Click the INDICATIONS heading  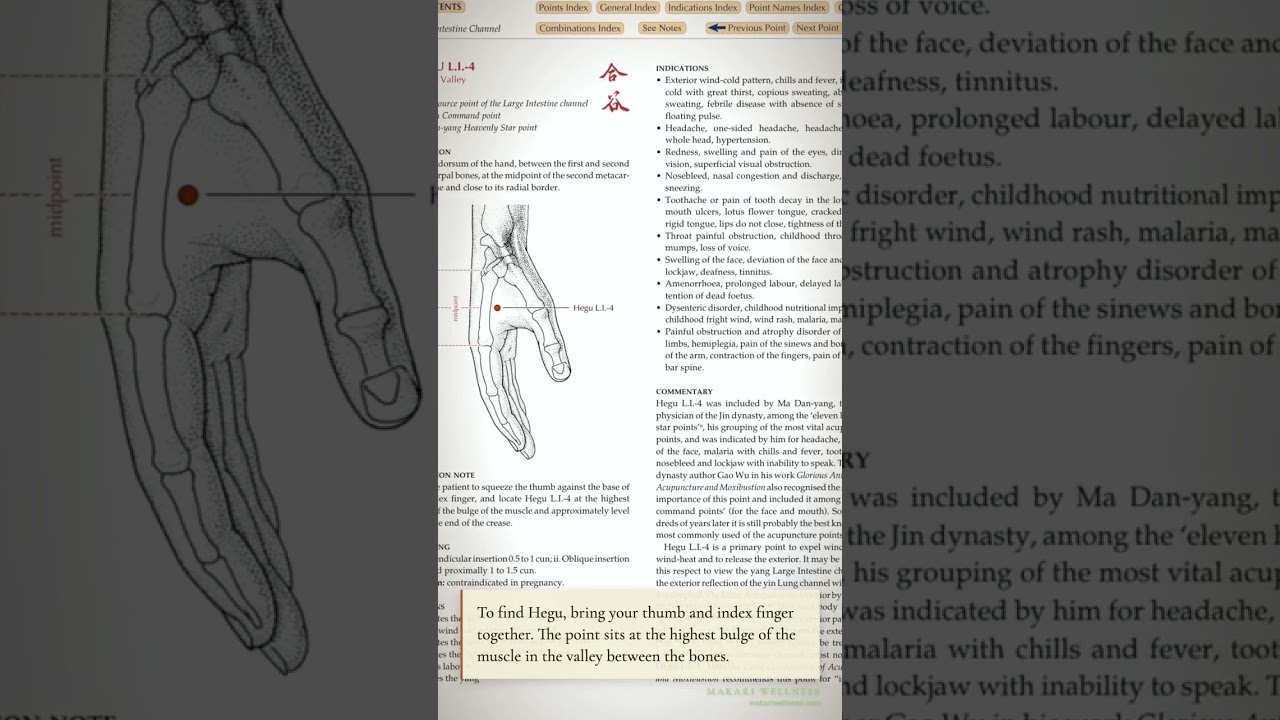click(x=682, y=68)
